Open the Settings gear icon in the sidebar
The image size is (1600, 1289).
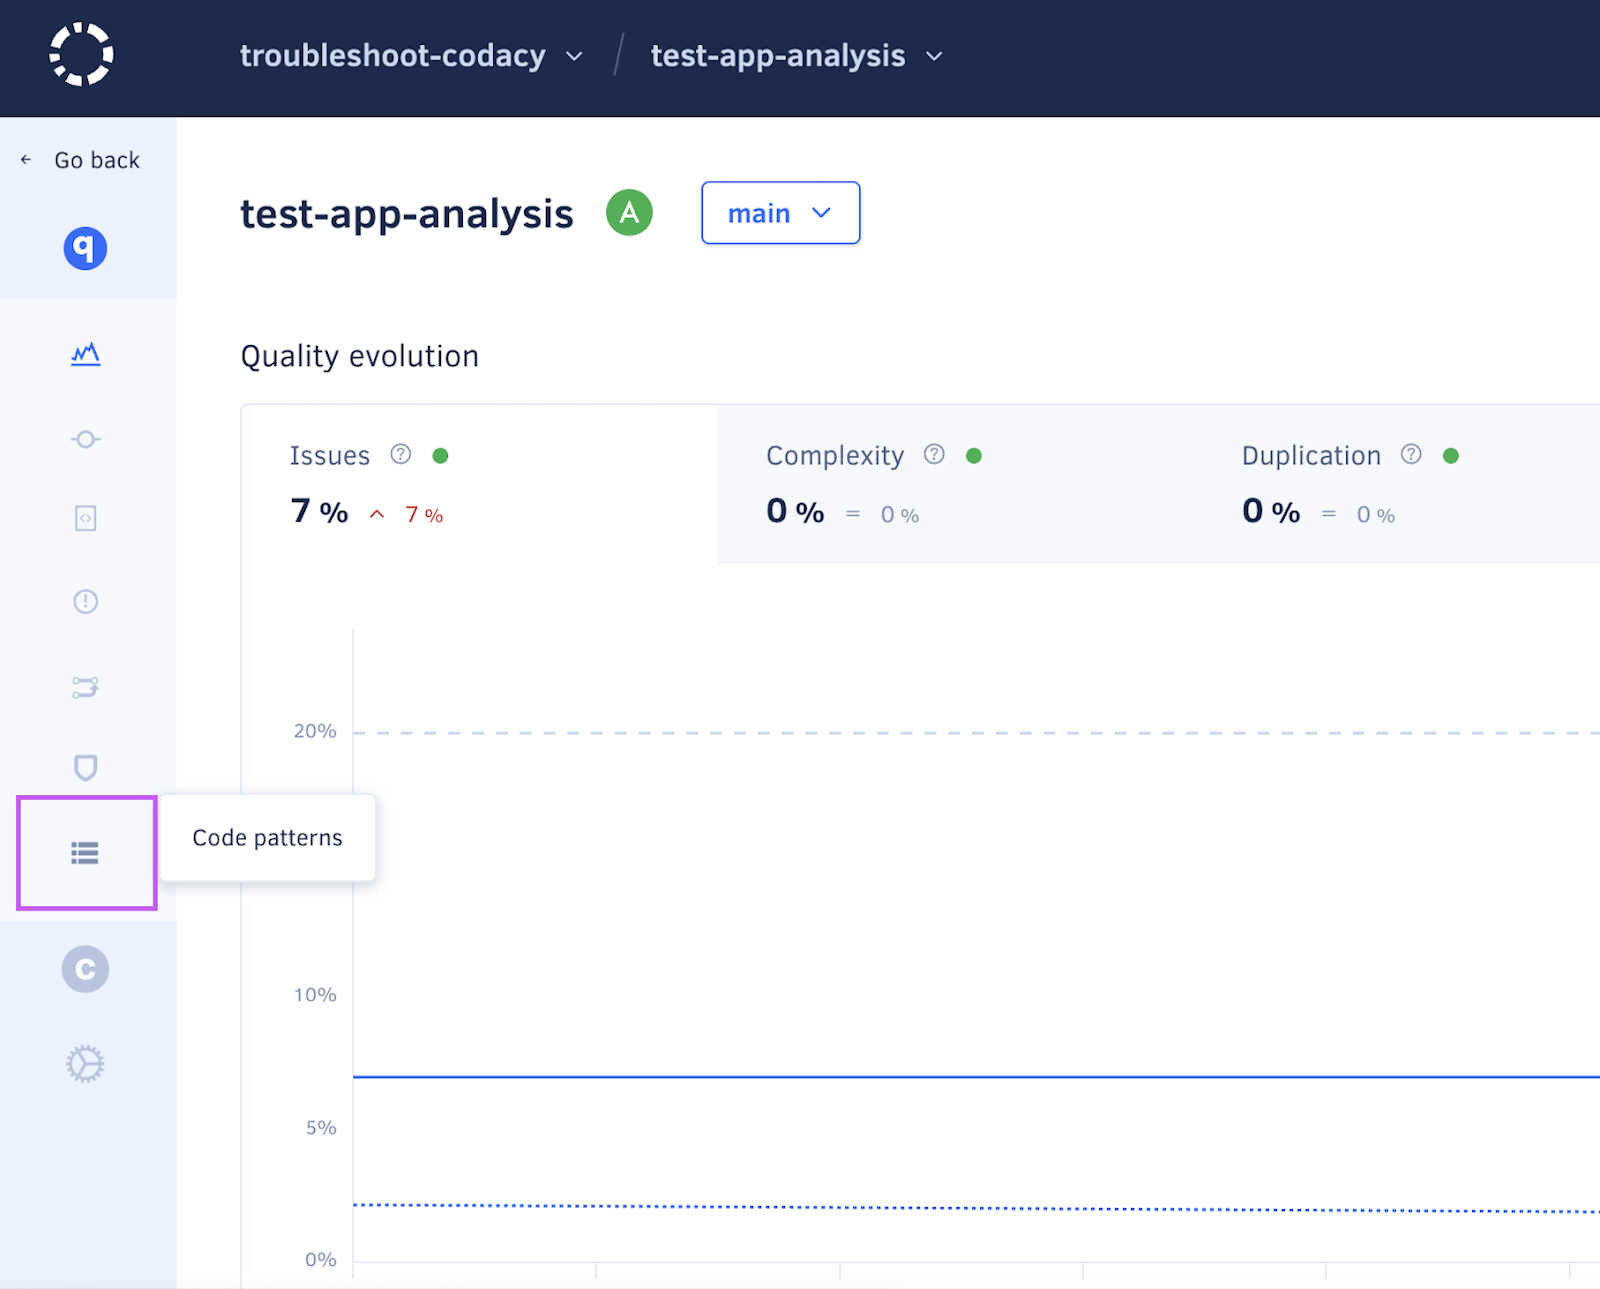[85, 1064]
